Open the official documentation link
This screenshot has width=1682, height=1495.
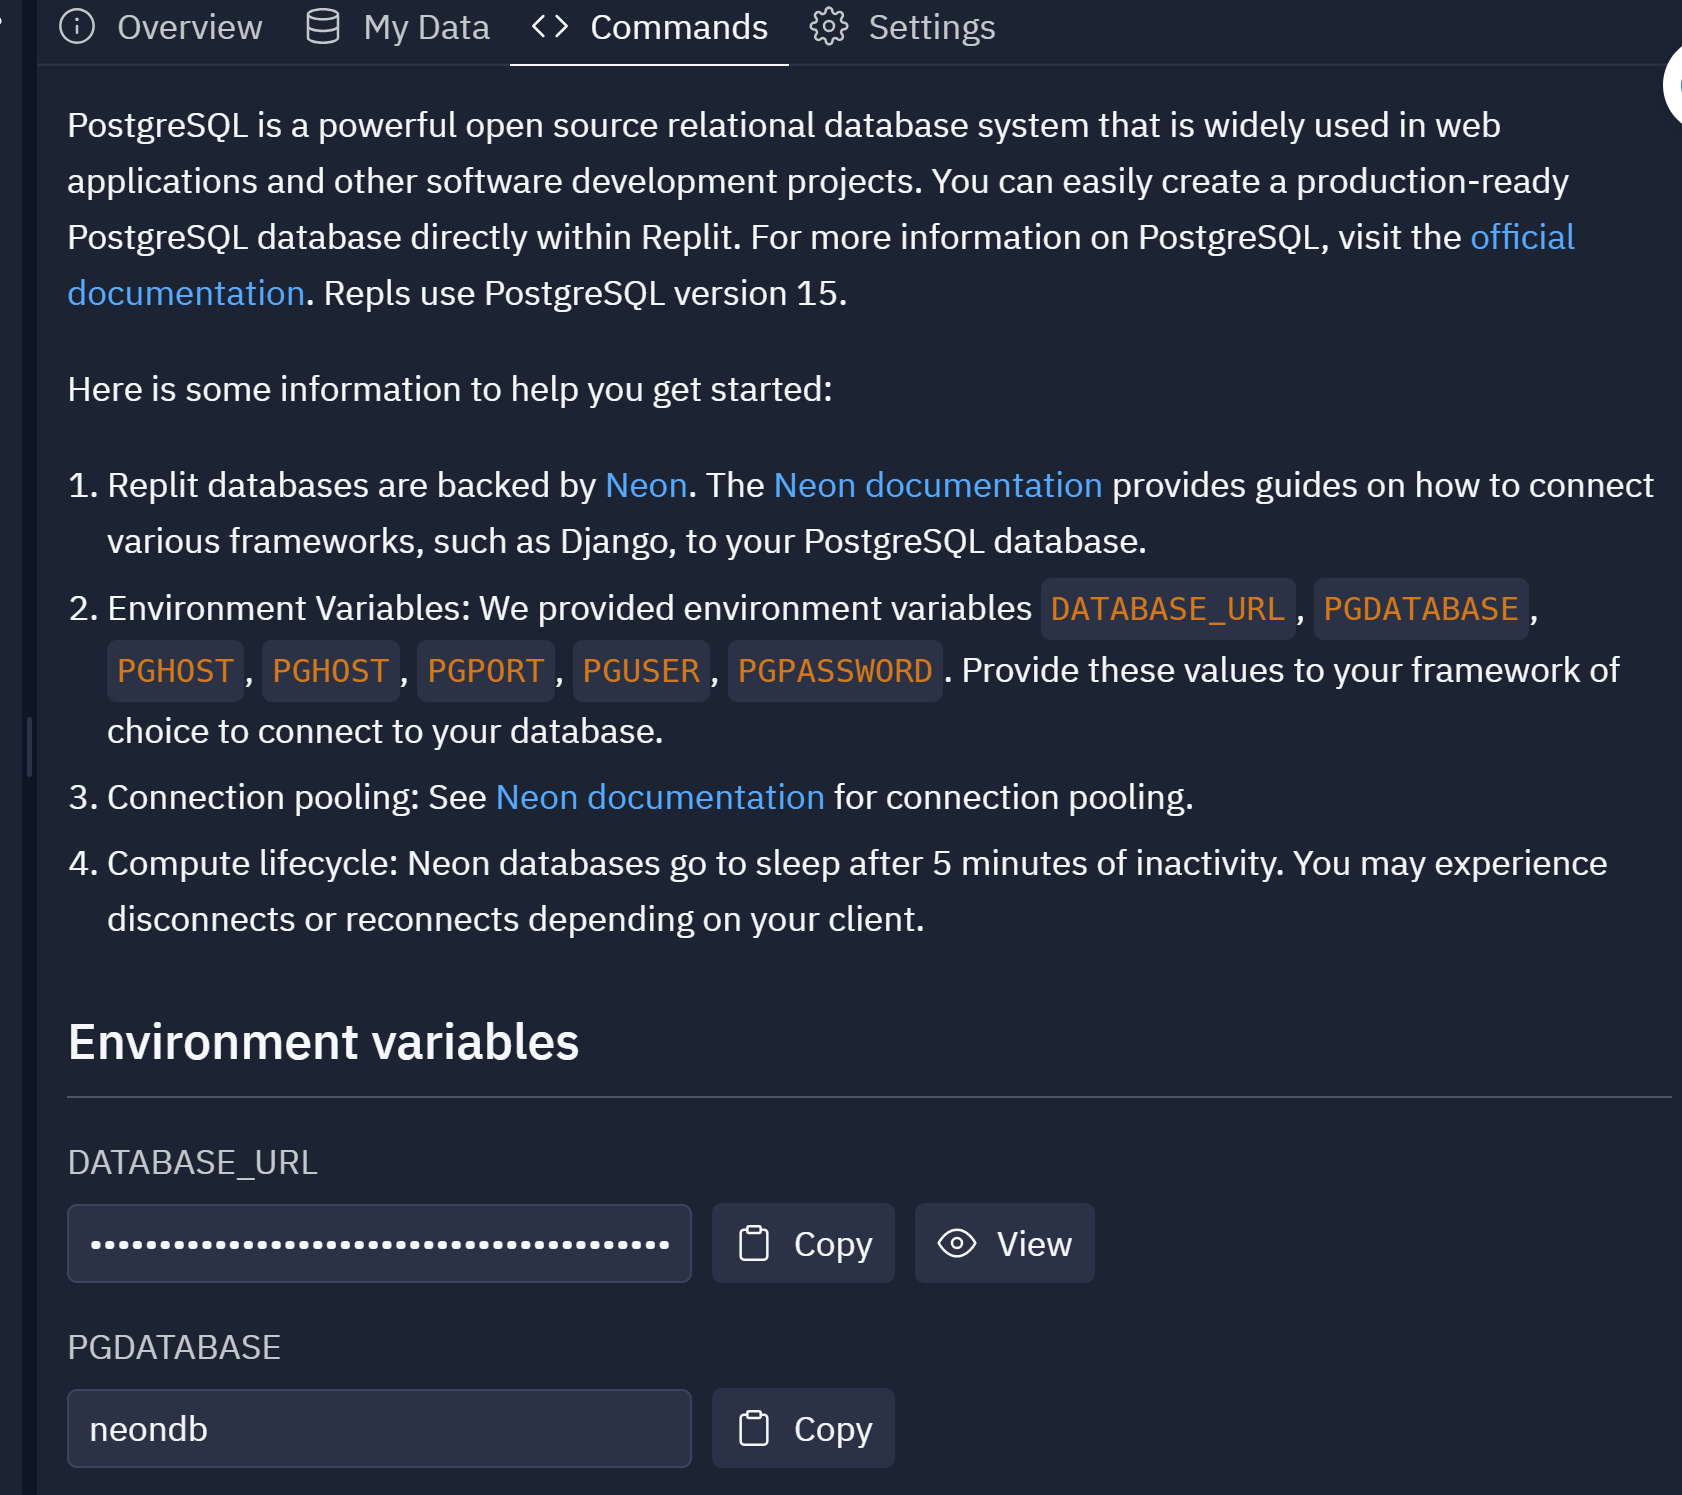1522,237
